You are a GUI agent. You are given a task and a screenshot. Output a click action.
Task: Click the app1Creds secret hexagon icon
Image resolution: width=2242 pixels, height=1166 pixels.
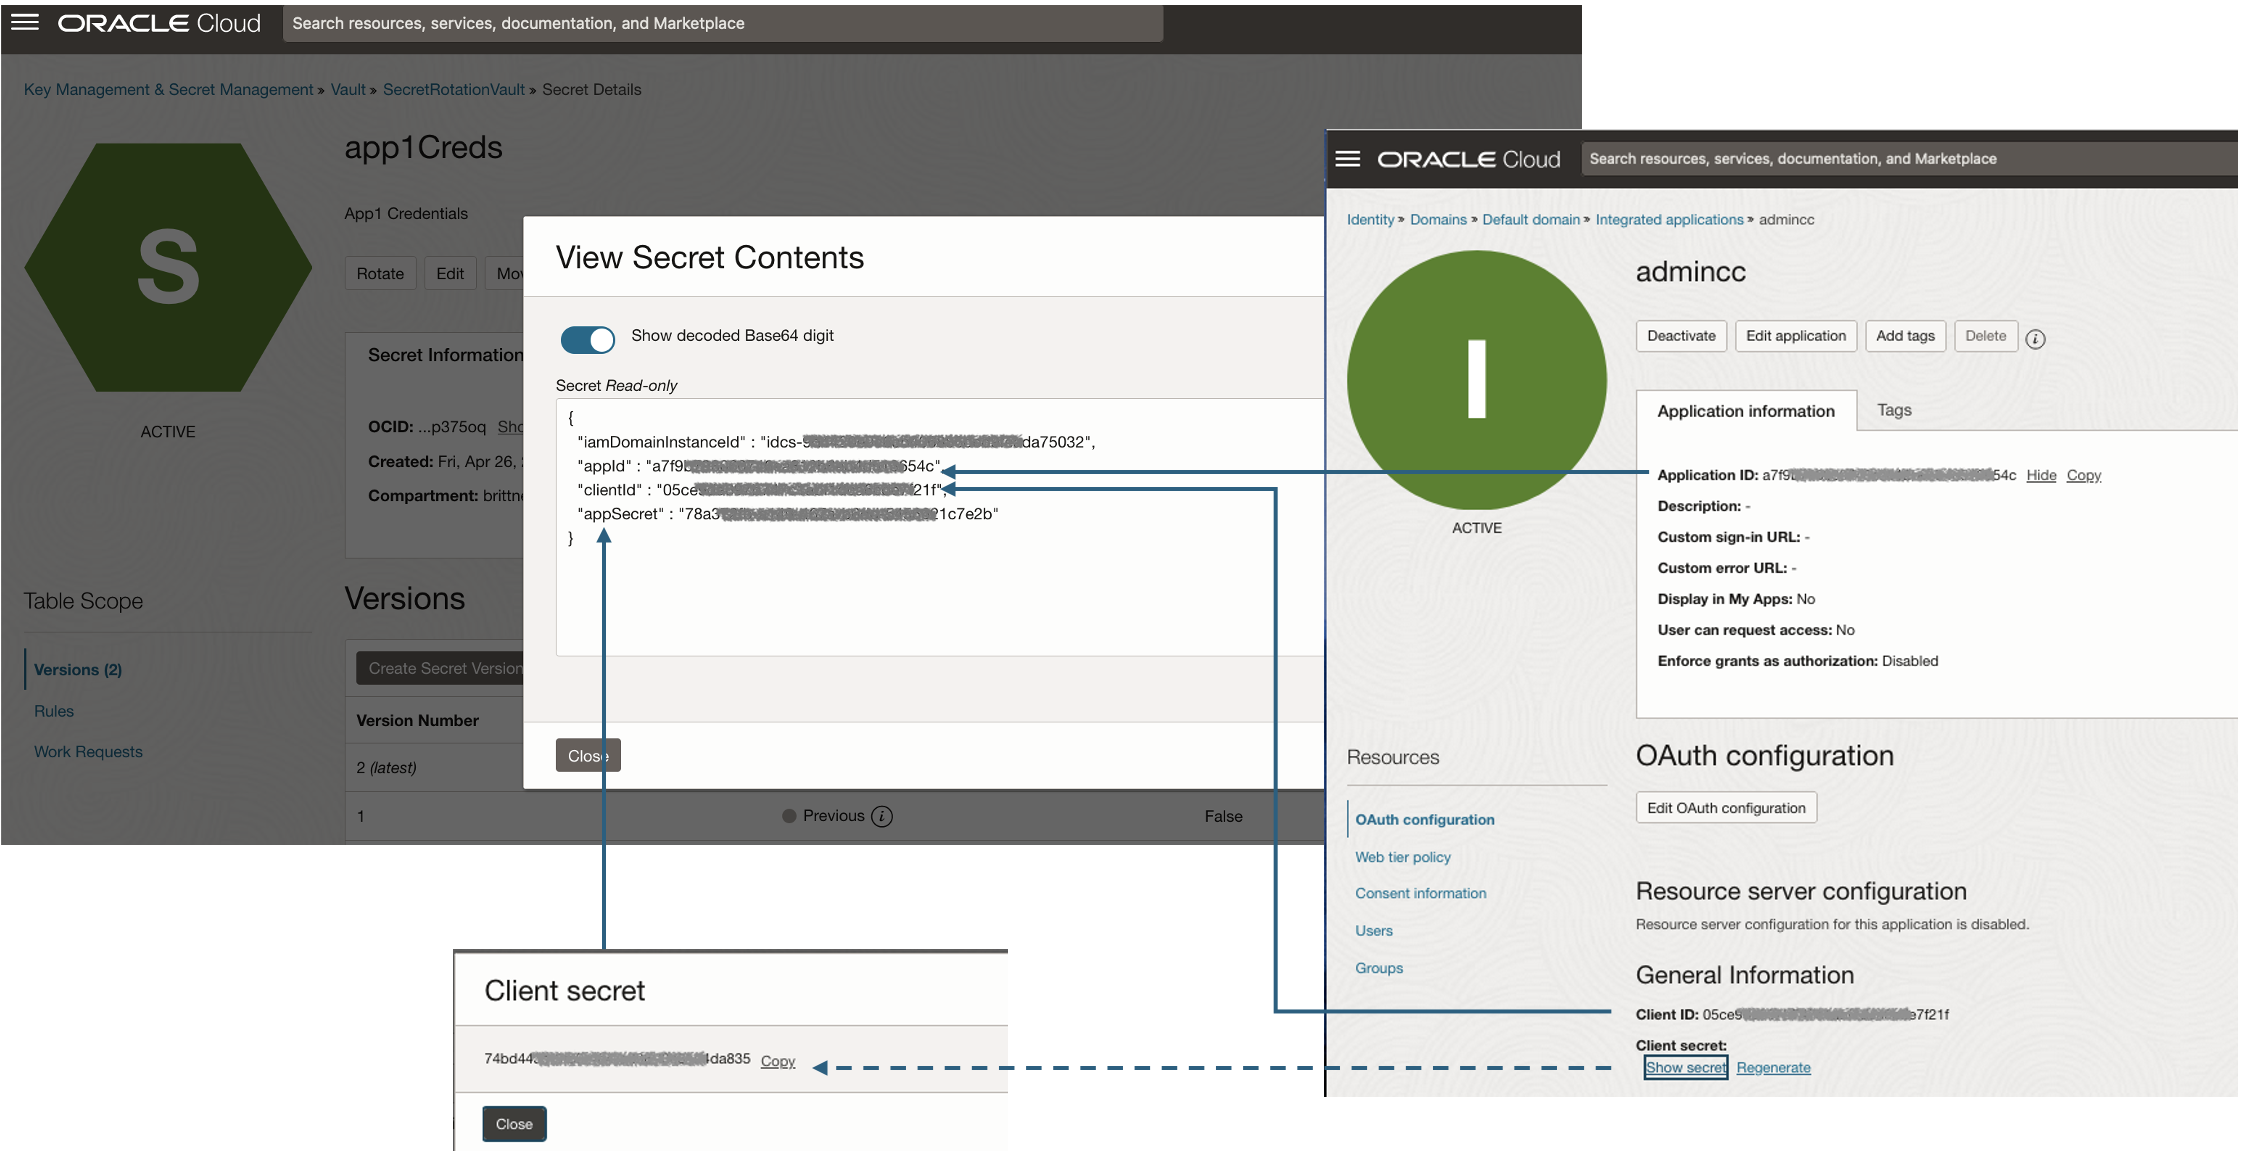pos(168,267)
